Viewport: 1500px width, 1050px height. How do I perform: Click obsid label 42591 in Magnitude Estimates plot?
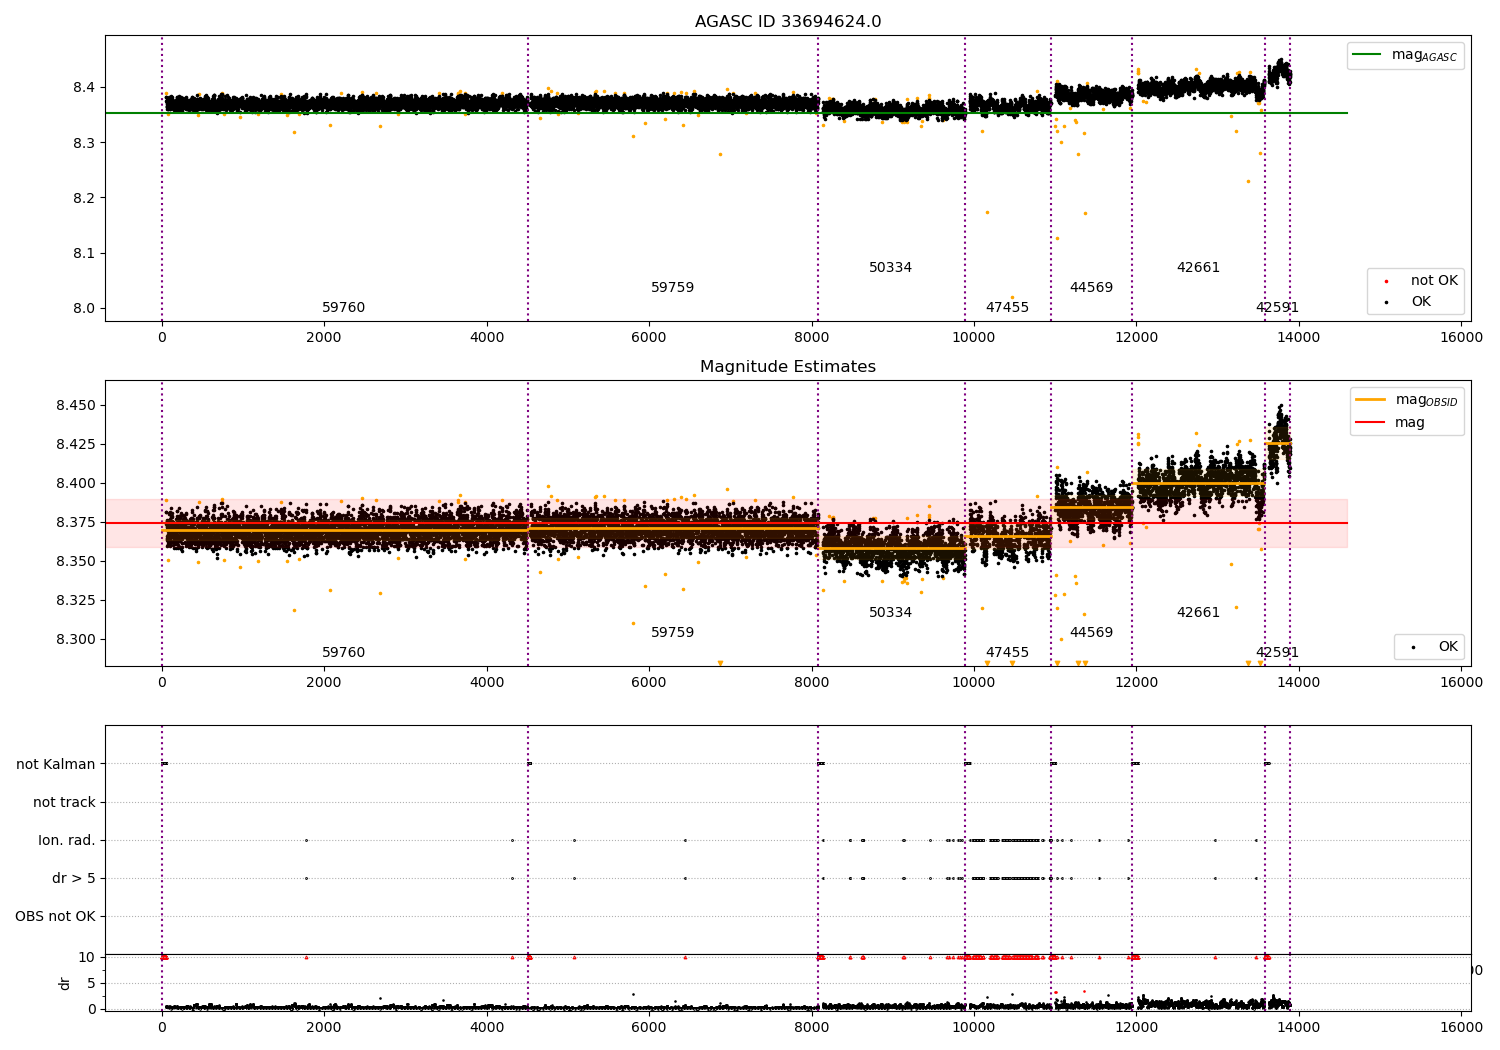click(1277, 653)
